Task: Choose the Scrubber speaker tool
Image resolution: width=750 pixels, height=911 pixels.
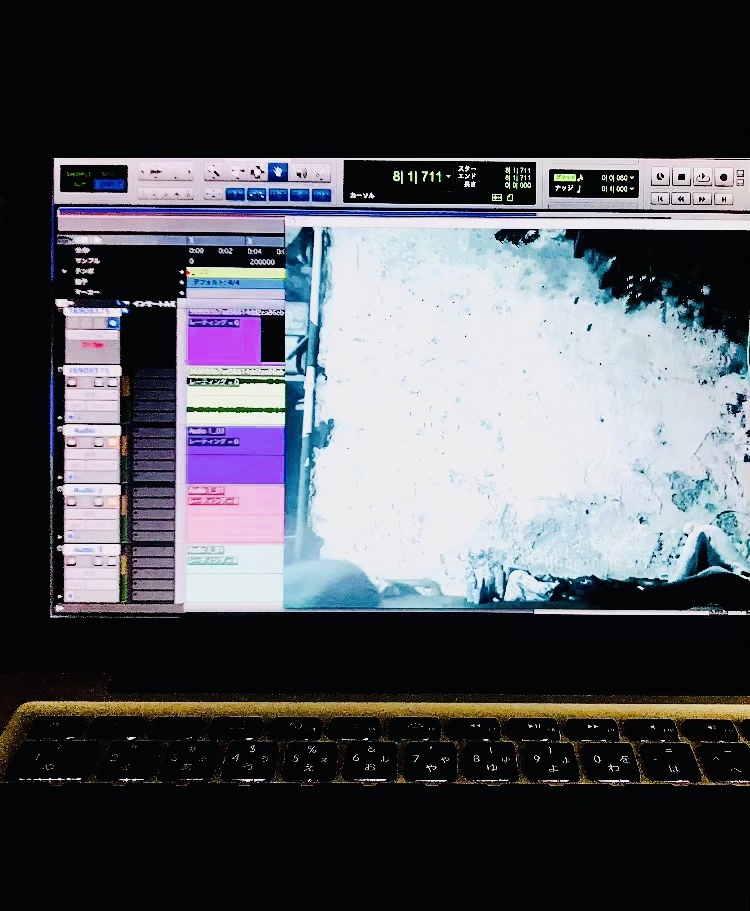Action: [300, 173]
